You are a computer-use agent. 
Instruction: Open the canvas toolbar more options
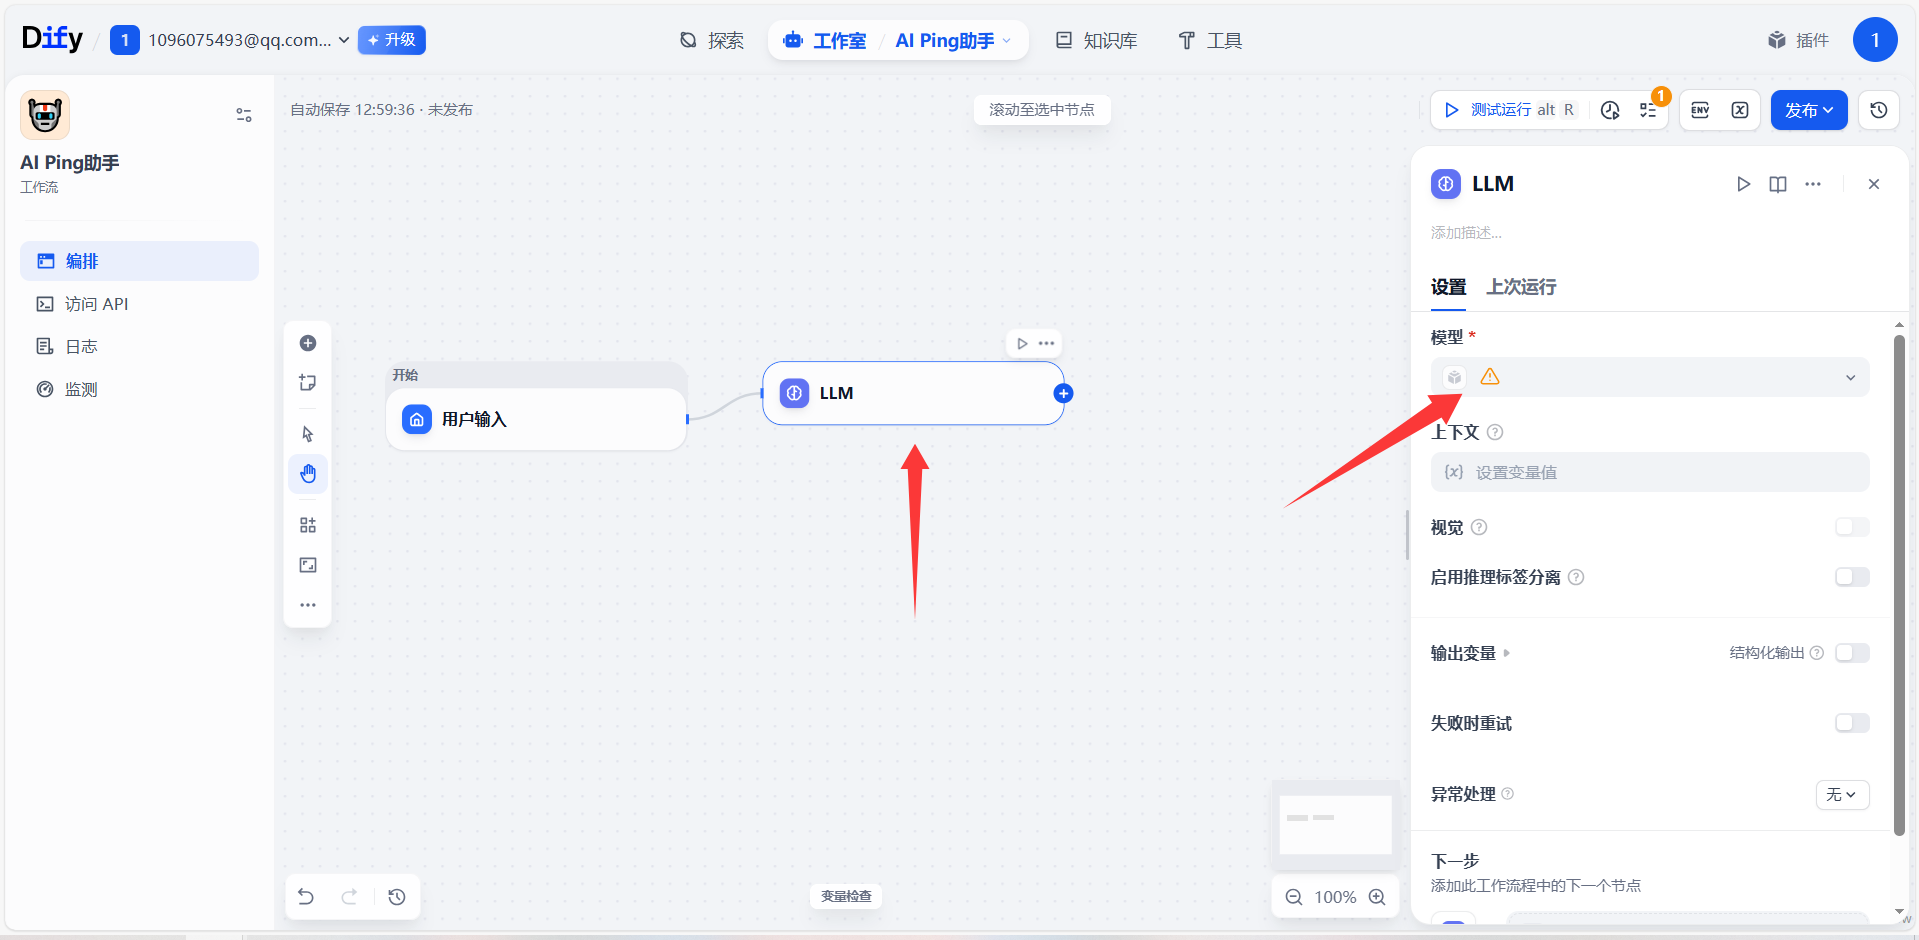point(308,605)
